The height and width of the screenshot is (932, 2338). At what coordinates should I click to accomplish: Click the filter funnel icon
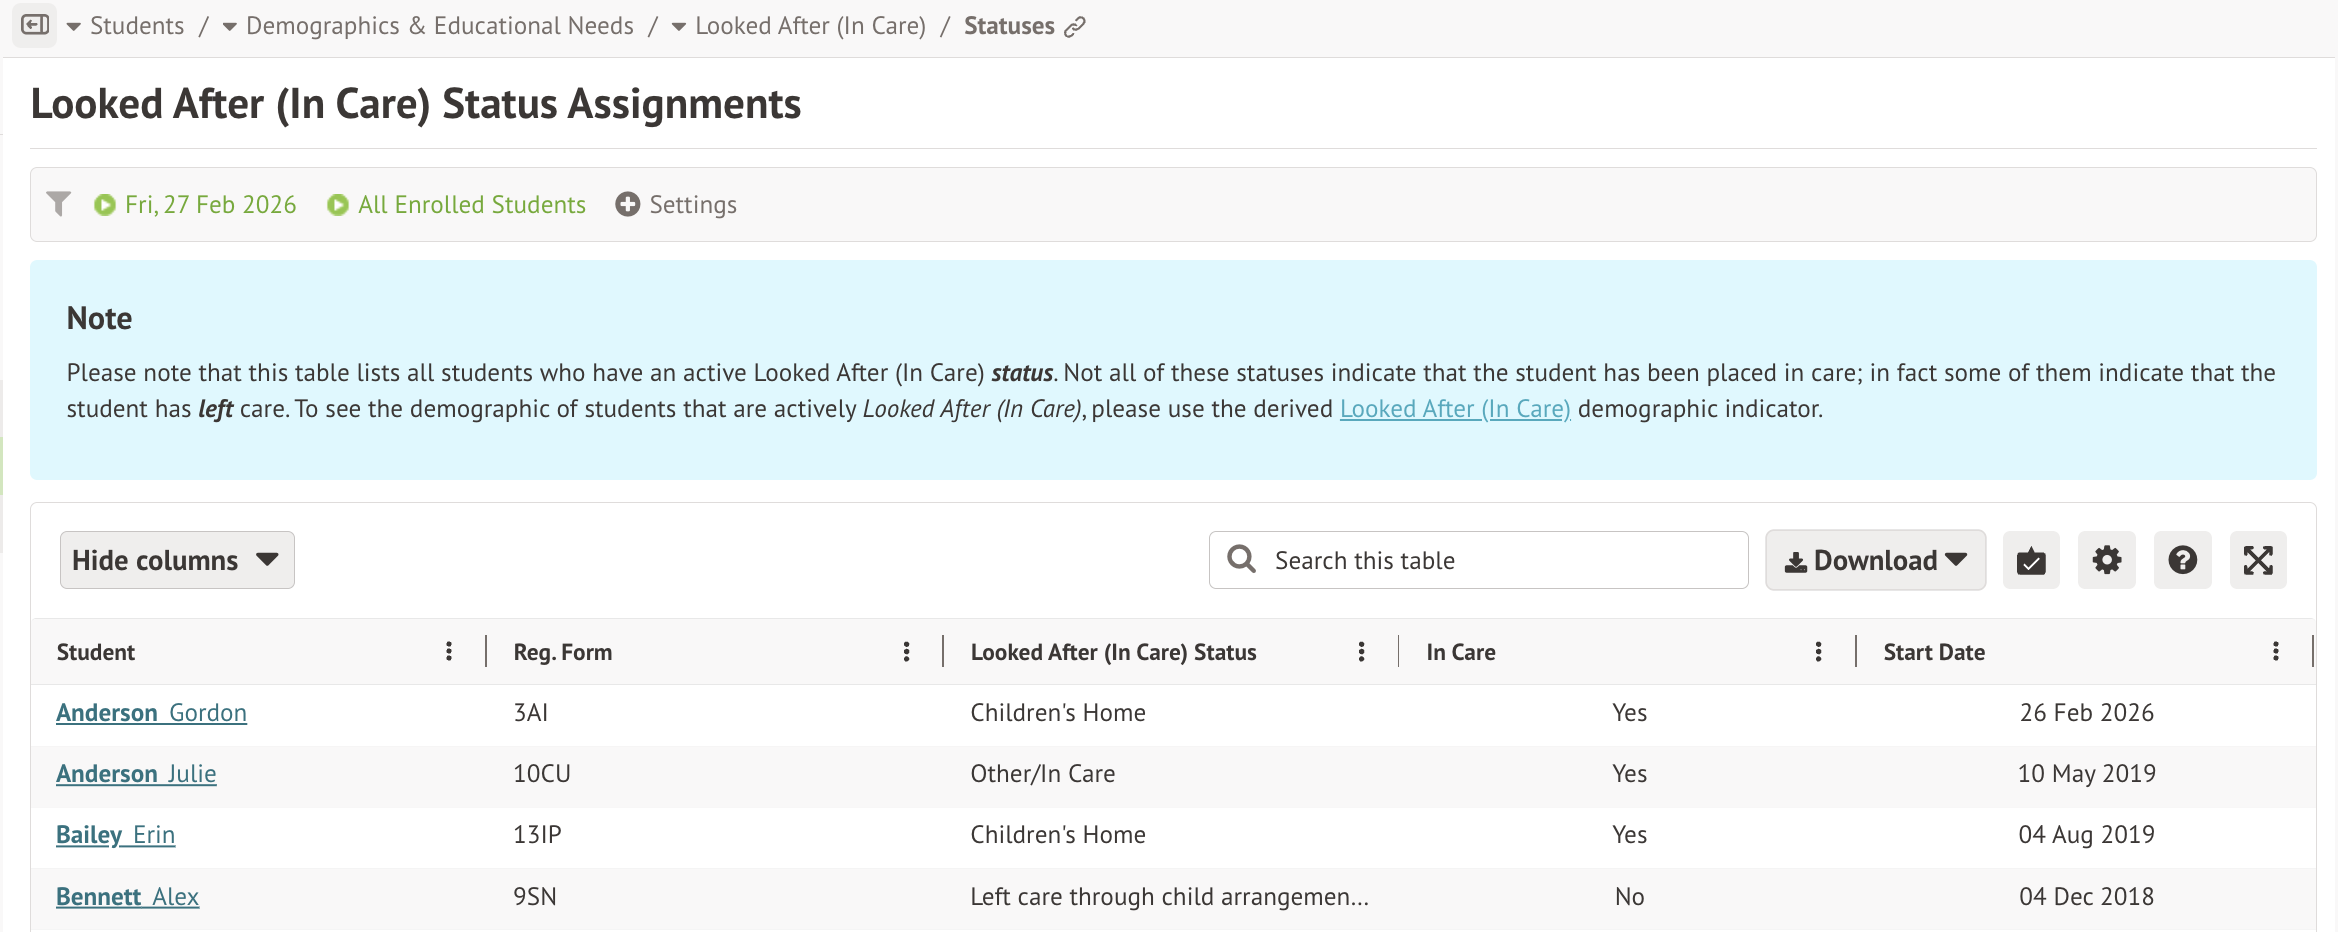point(59,204)
